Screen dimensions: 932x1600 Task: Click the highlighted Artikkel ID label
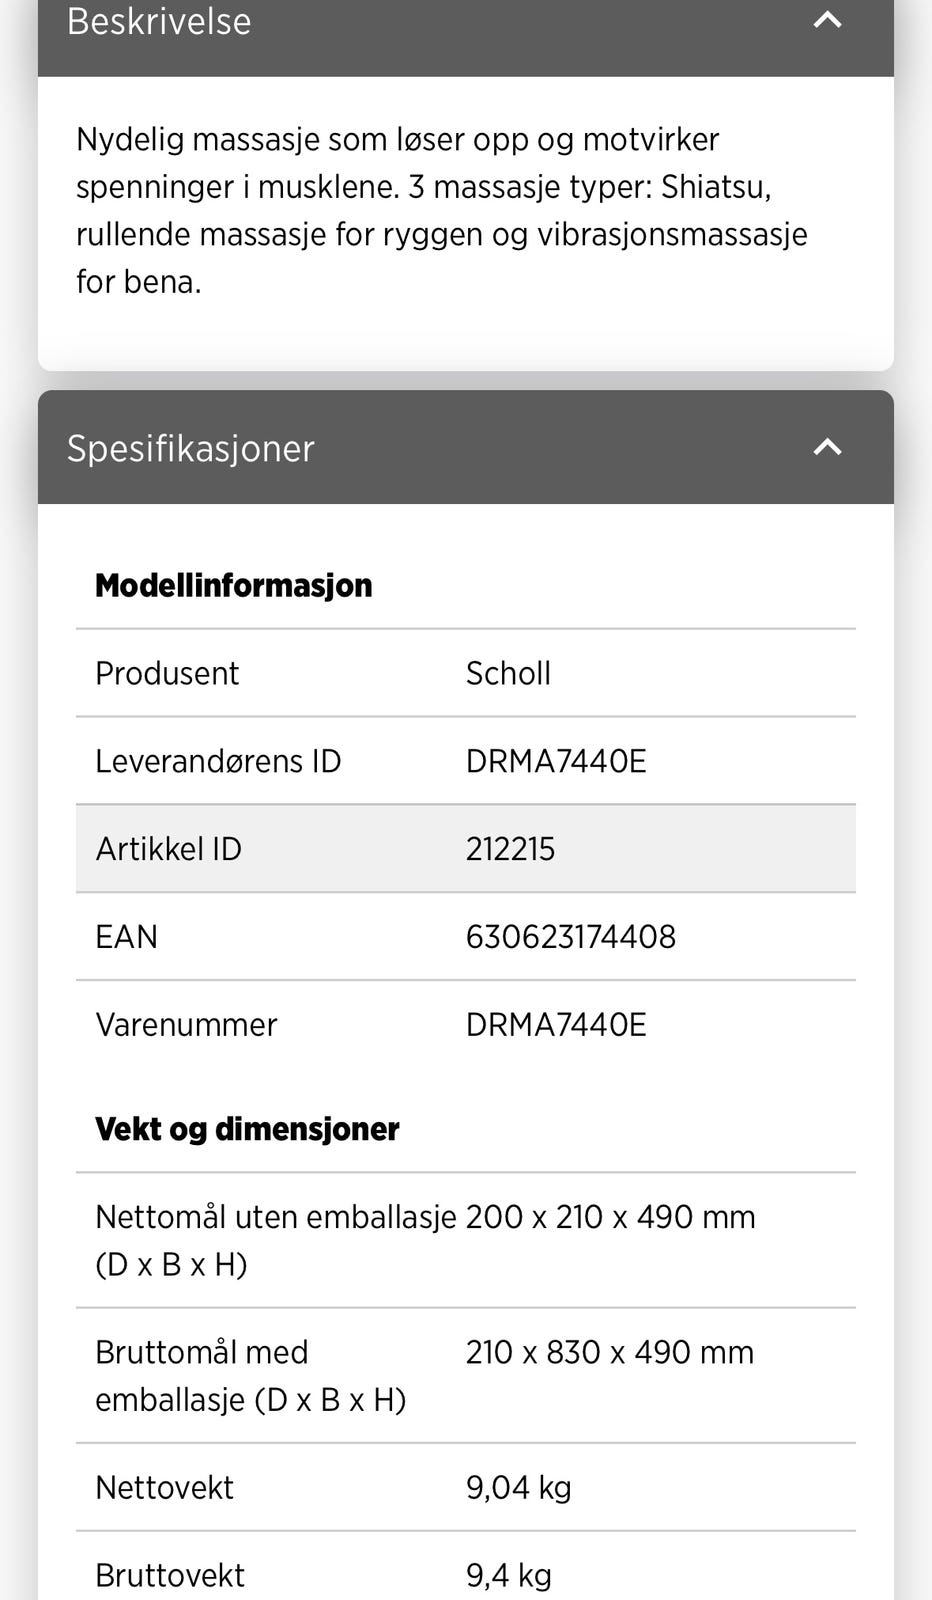pyautogui.click(x=168, y=849)
